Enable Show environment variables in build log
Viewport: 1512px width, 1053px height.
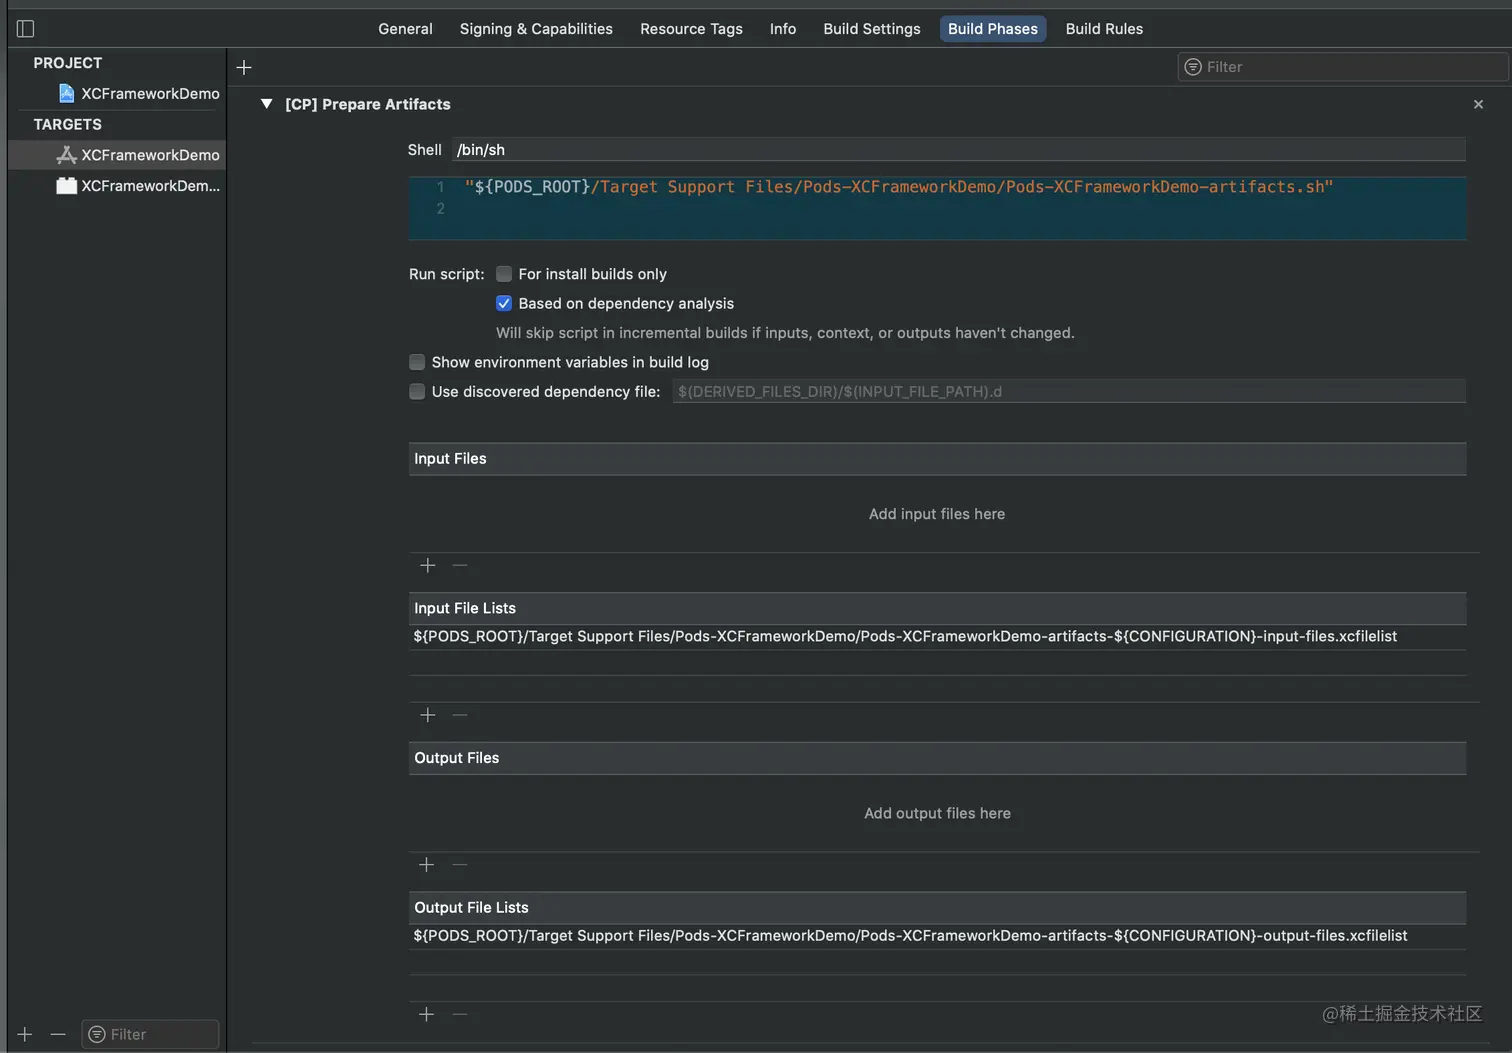pyautogui.click(x=417, y=362)
